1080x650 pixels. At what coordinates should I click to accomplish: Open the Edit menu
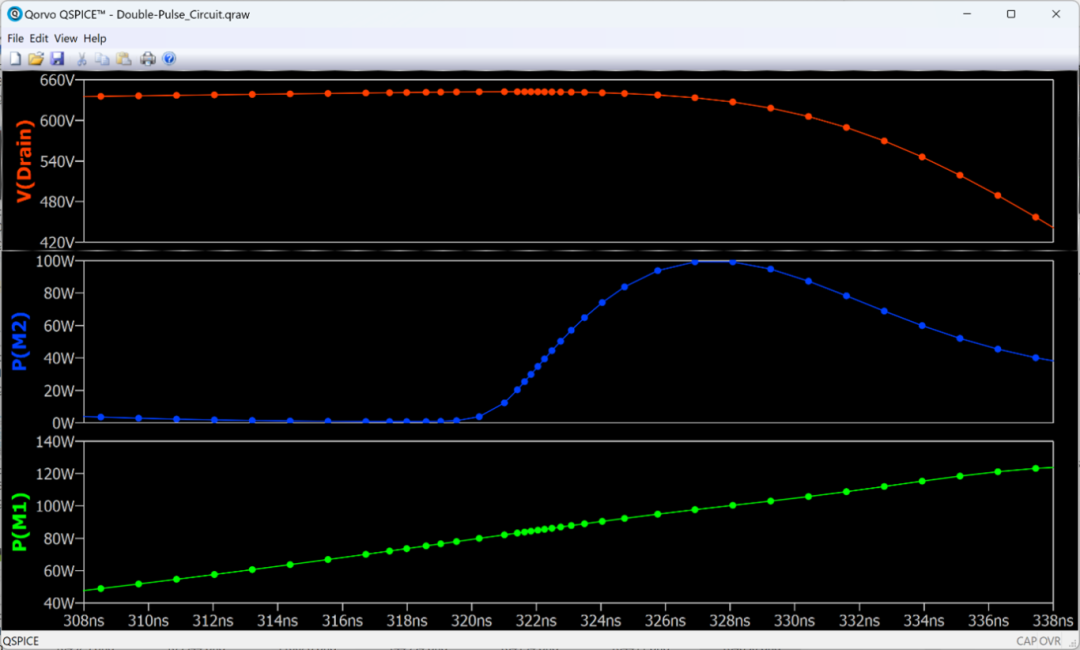39,38
